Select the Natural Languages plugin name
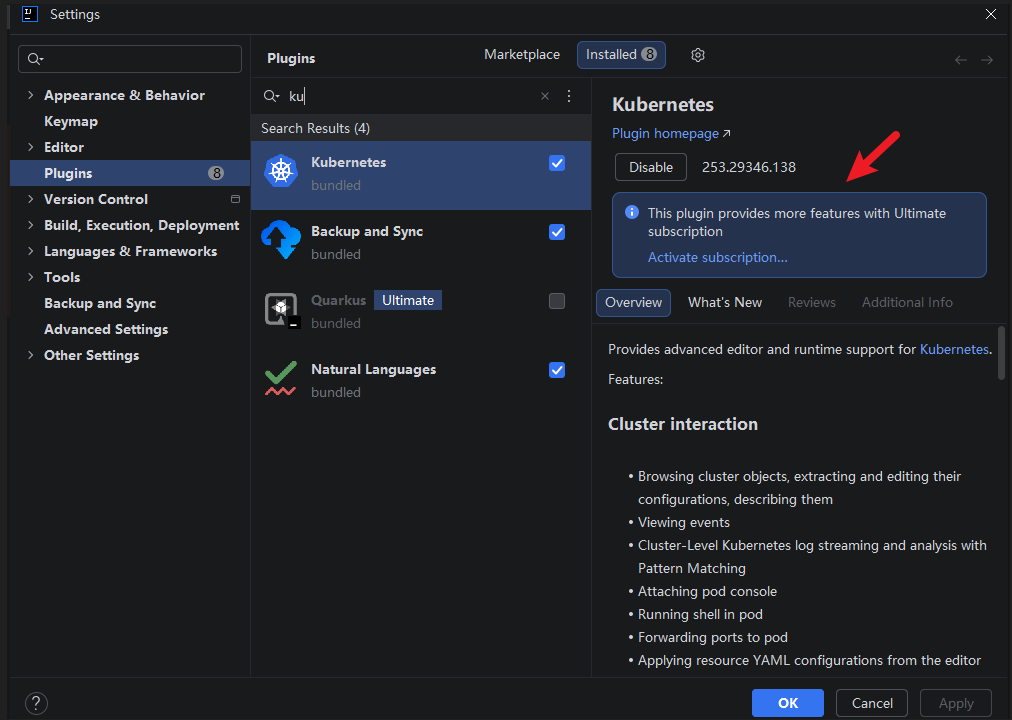 click(374, 370)
